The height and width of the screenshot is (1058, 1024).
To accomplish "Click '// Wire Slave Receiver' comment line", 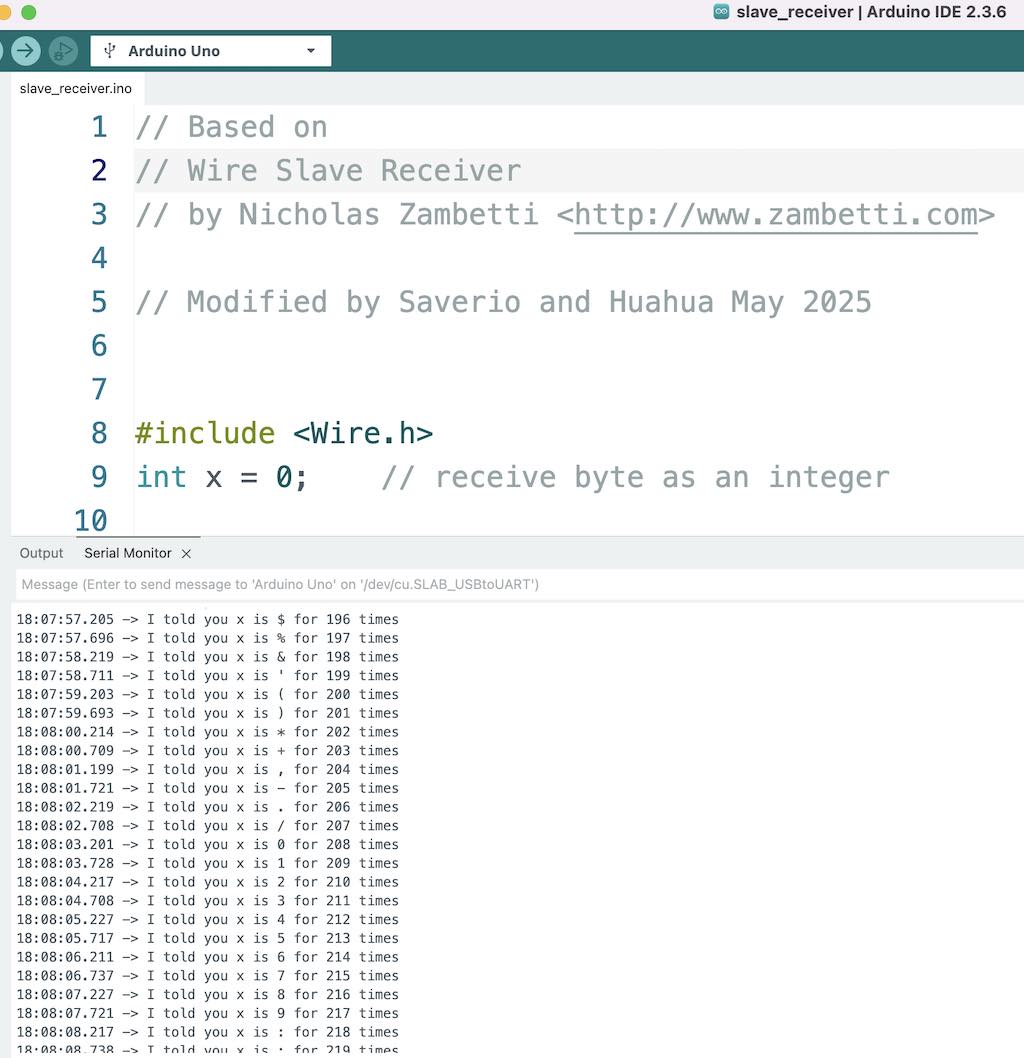I will [x=328, y=171].
